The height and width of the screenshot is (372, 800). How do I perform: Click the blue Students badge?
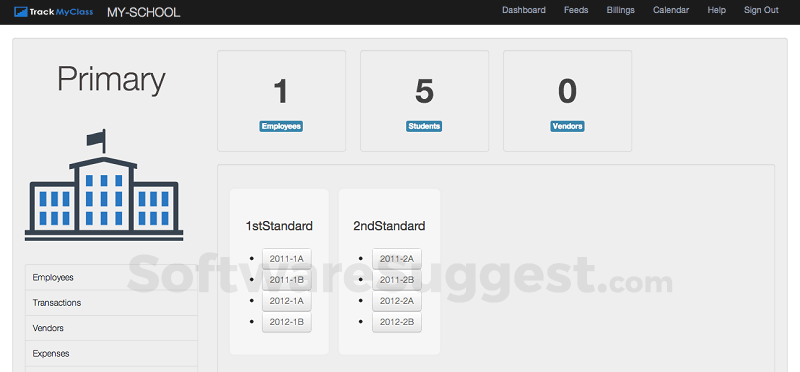point(424,126)
